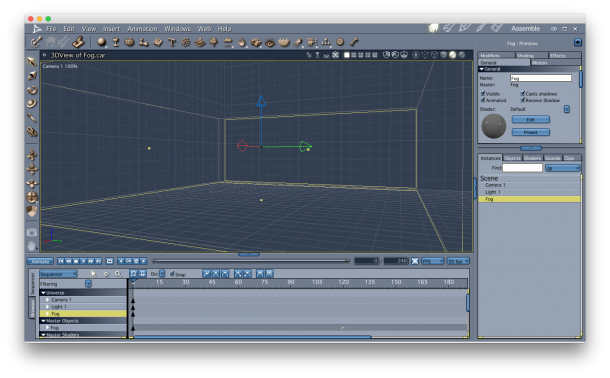Select the Sphere primitive tool in the toolbar

point(102,42)
